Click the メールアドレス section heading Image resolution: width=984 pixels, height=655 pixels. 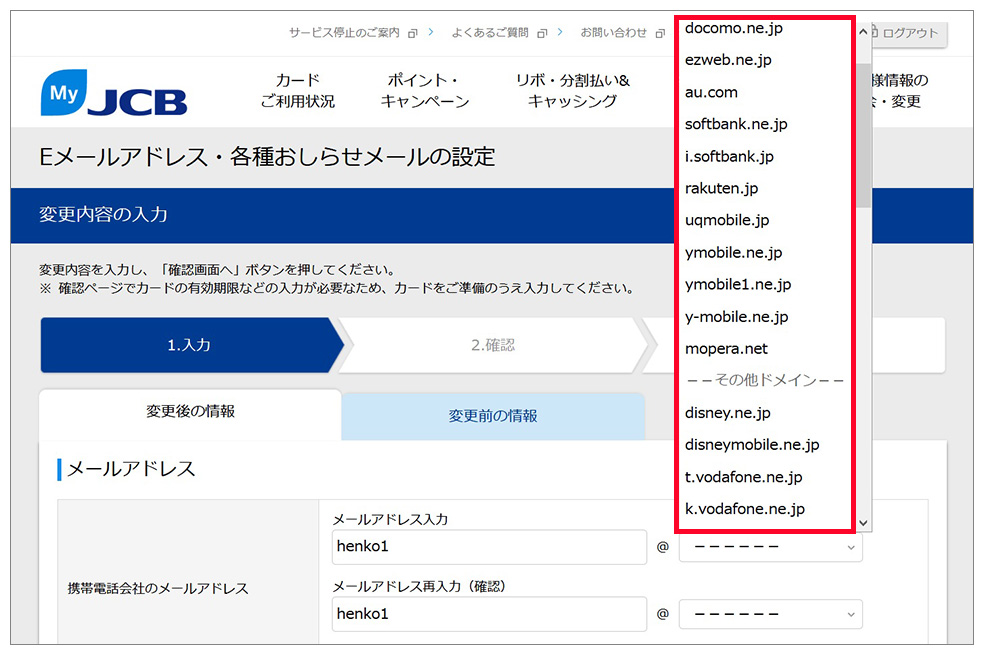click(131, 469)
